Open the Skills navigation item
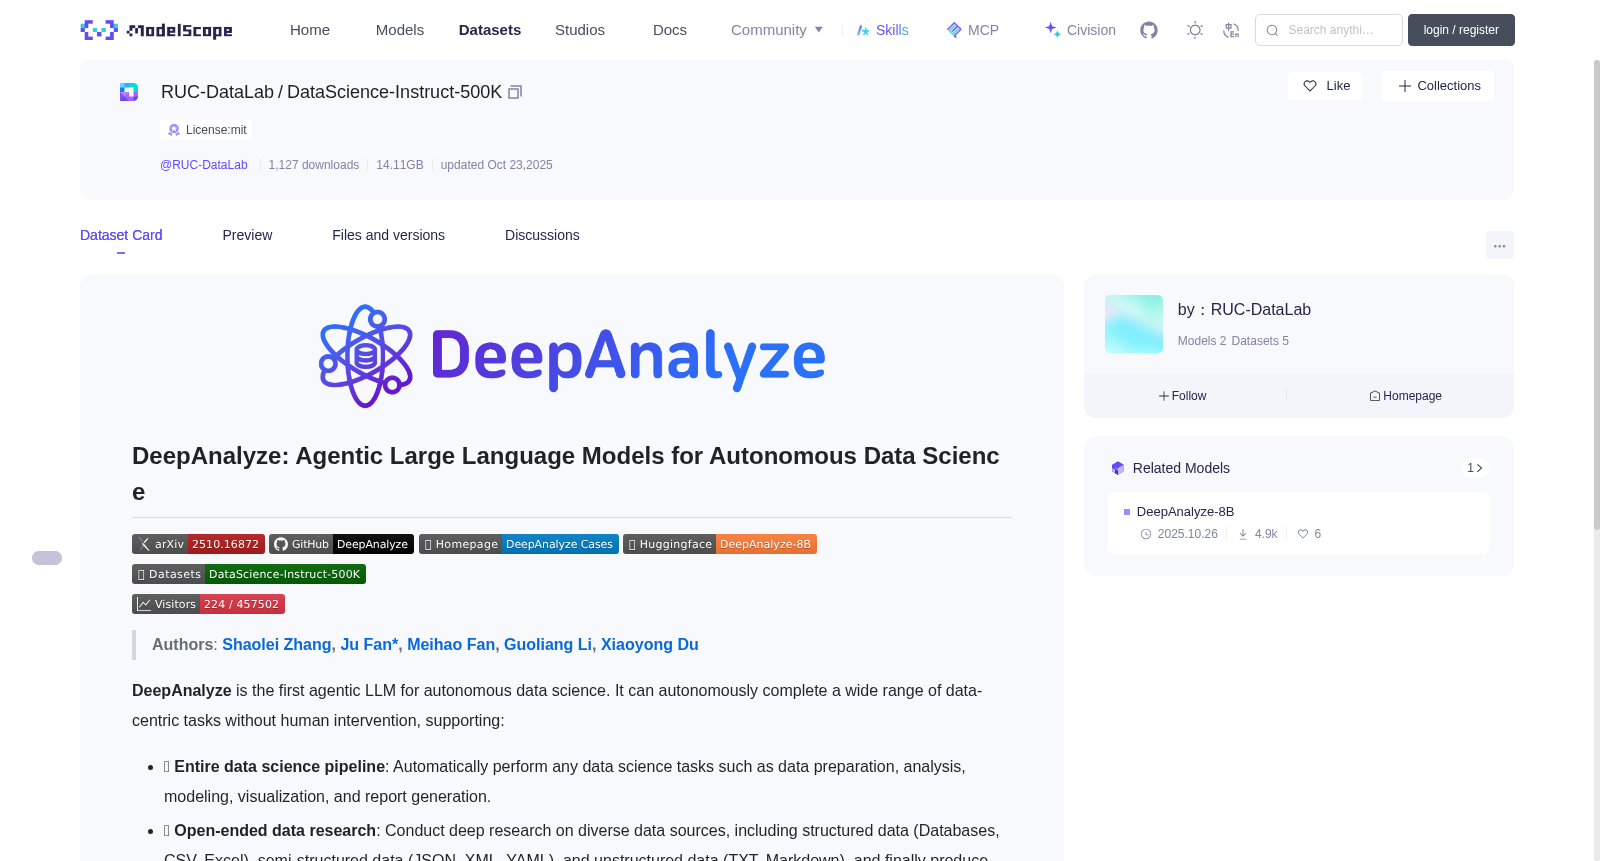The image size is (1600, 861). click(883, 30)
